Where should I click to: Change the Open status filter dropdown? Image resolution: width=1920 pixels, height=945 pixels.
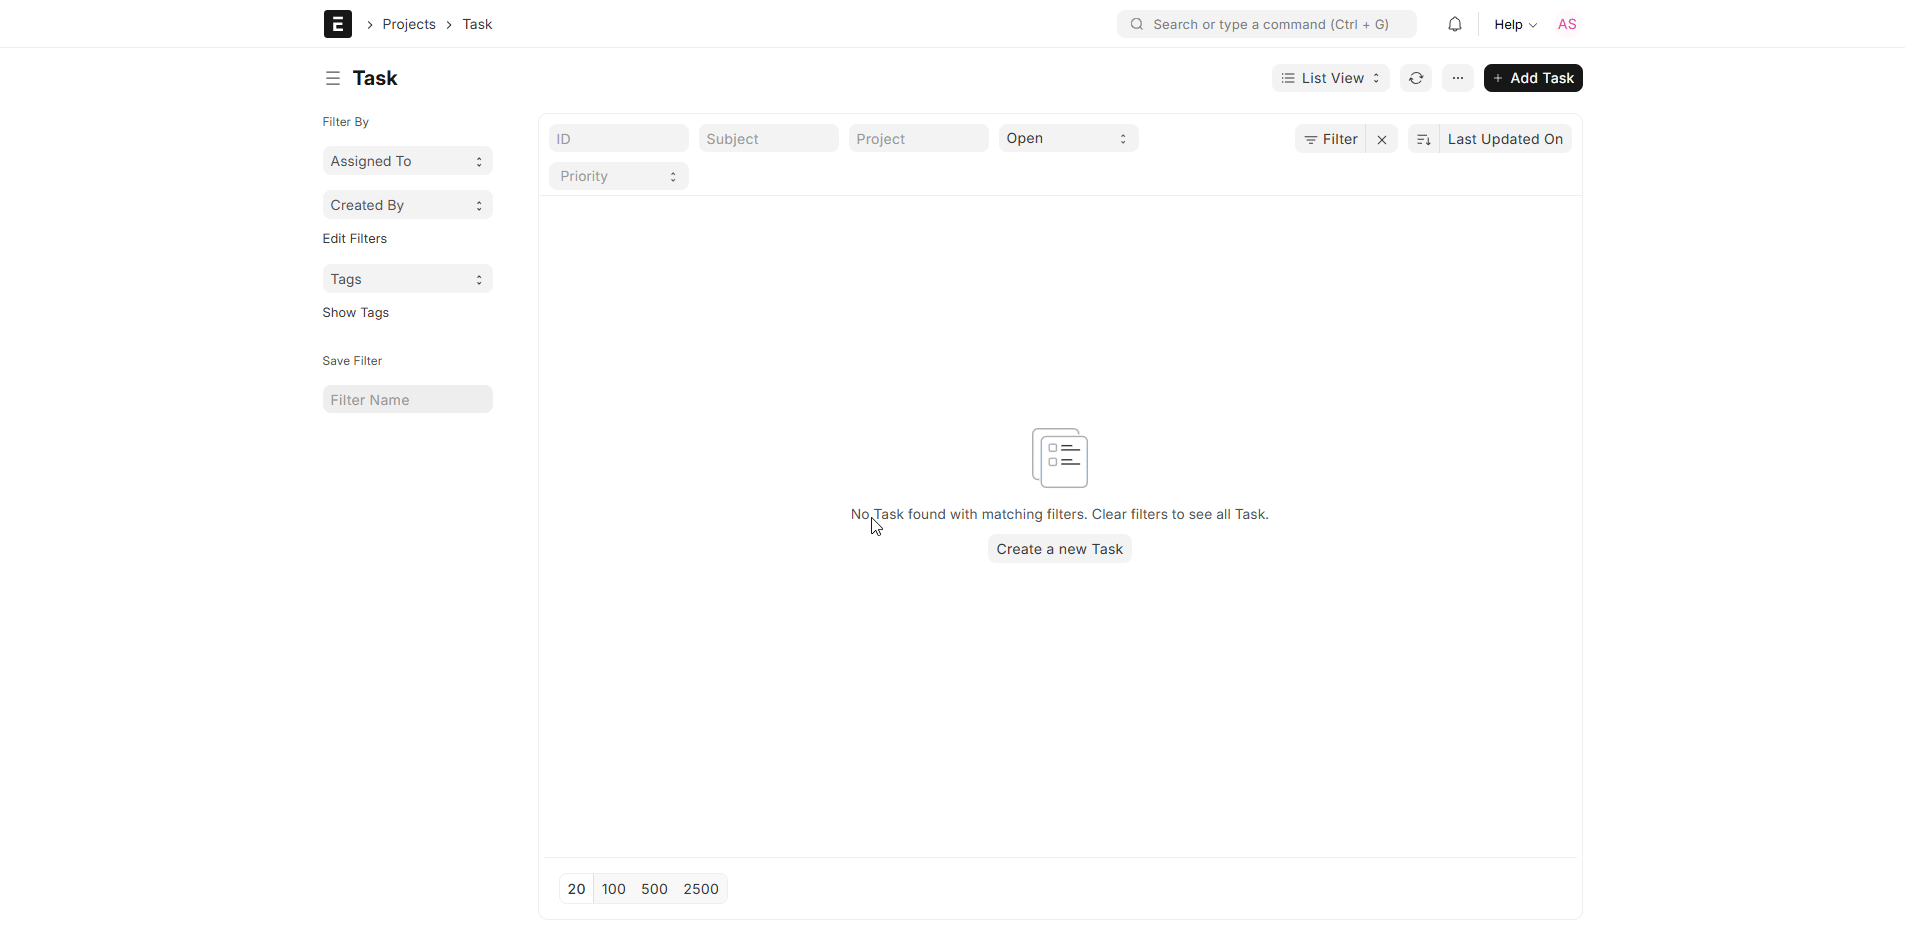click(x=1068, y=139)
